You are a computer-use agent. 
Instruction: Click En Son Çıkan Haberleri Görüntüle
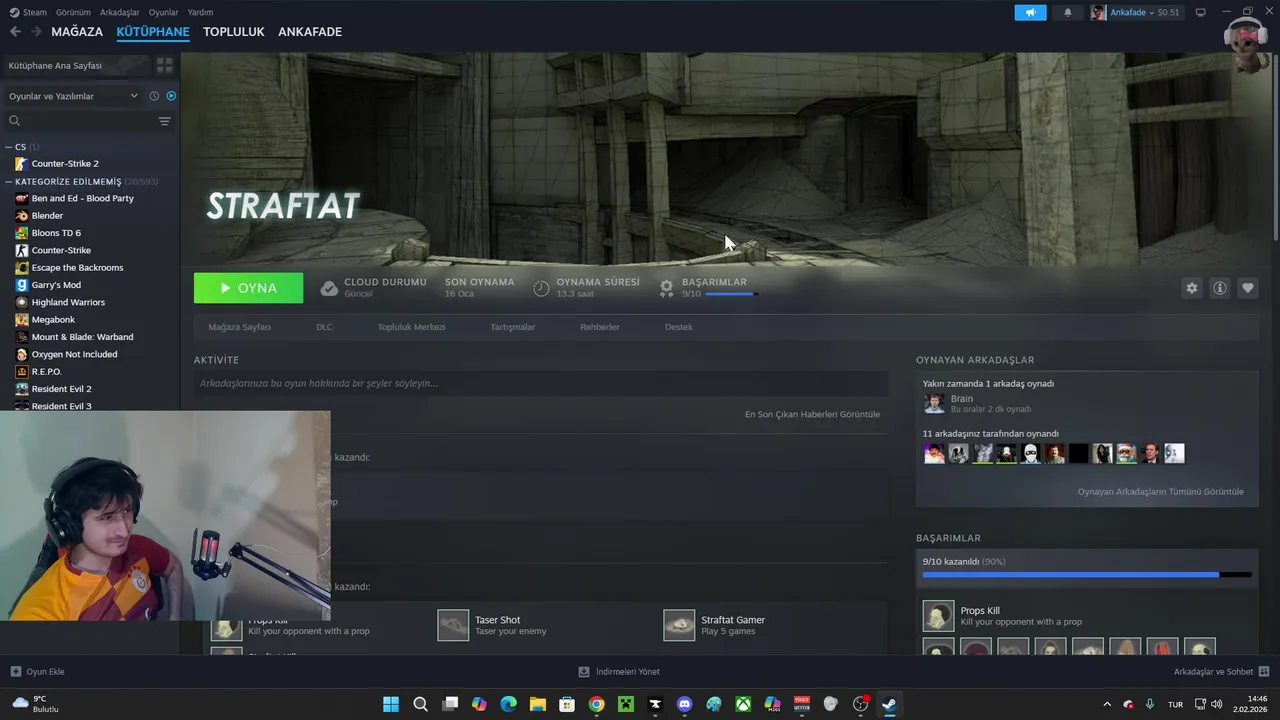point(812,414)
